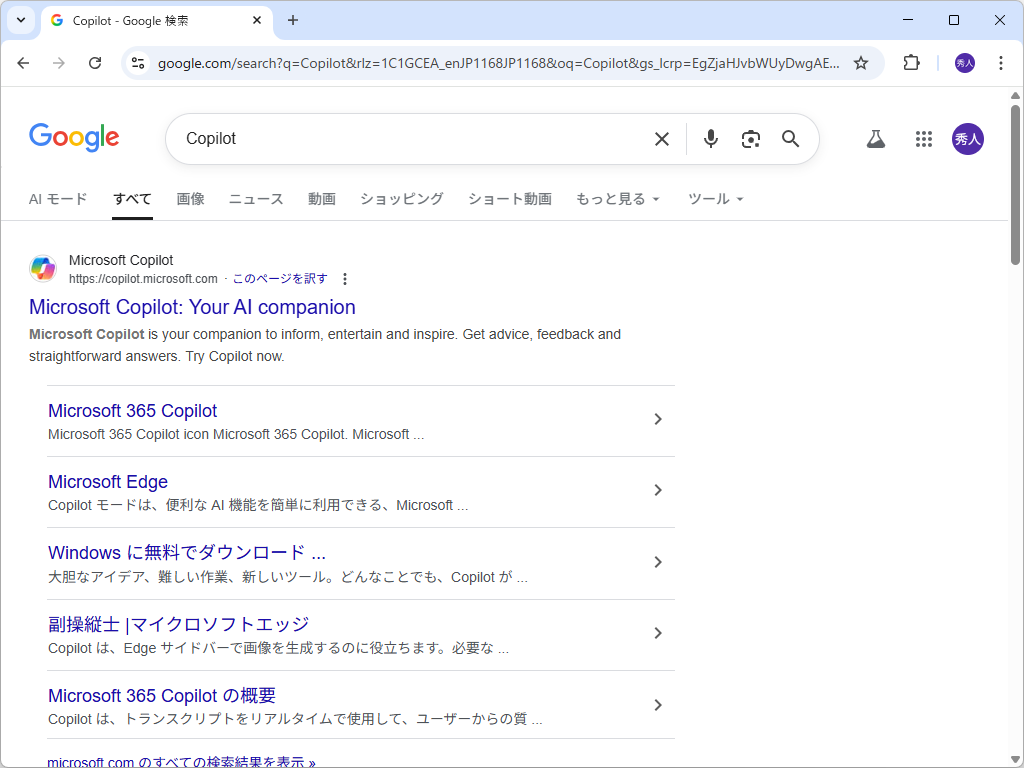Open Search Labs with the flask icon
Image resolution: width=1024 pixels, height=768 pixels.
[875, 139]
